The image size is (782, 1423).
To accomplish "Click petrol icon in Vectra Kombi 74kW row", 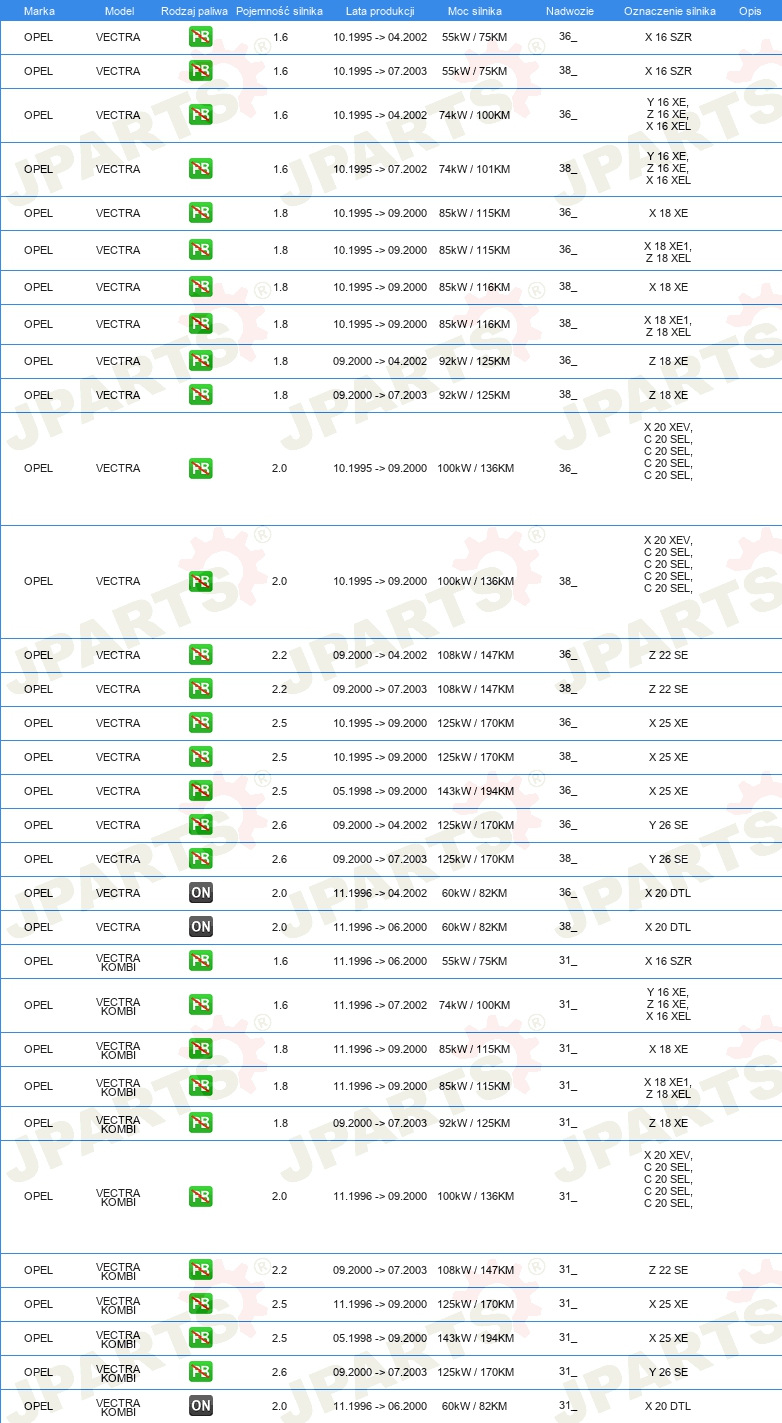I will [x=201, y=1005].
